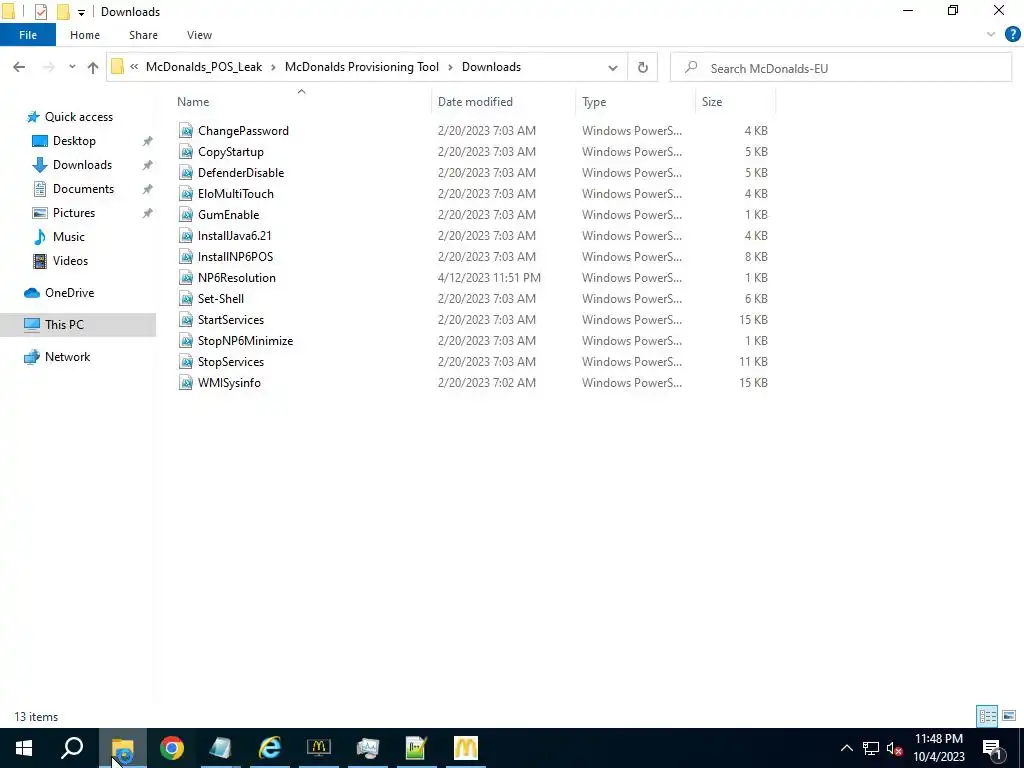Open the McDonald's golden arches taskbar app
The width and height of the screenshot is (1024, 768).
pos(466,748)
